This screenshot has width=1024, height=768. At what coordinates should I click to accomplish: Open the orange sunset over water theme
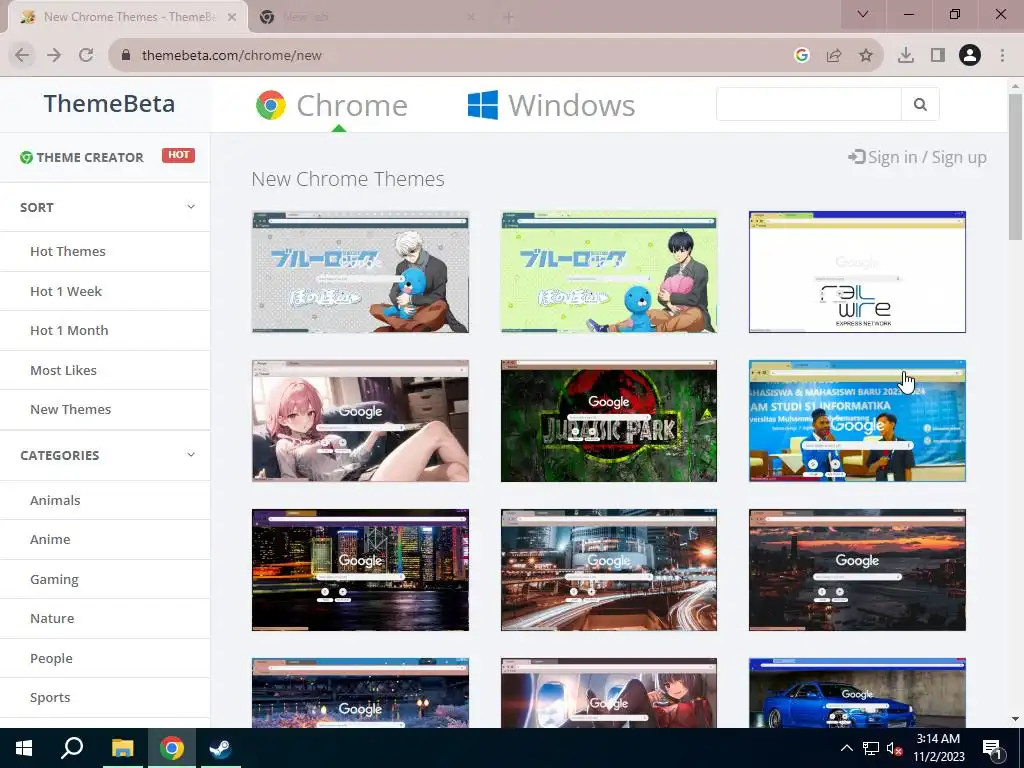point(857,570)
